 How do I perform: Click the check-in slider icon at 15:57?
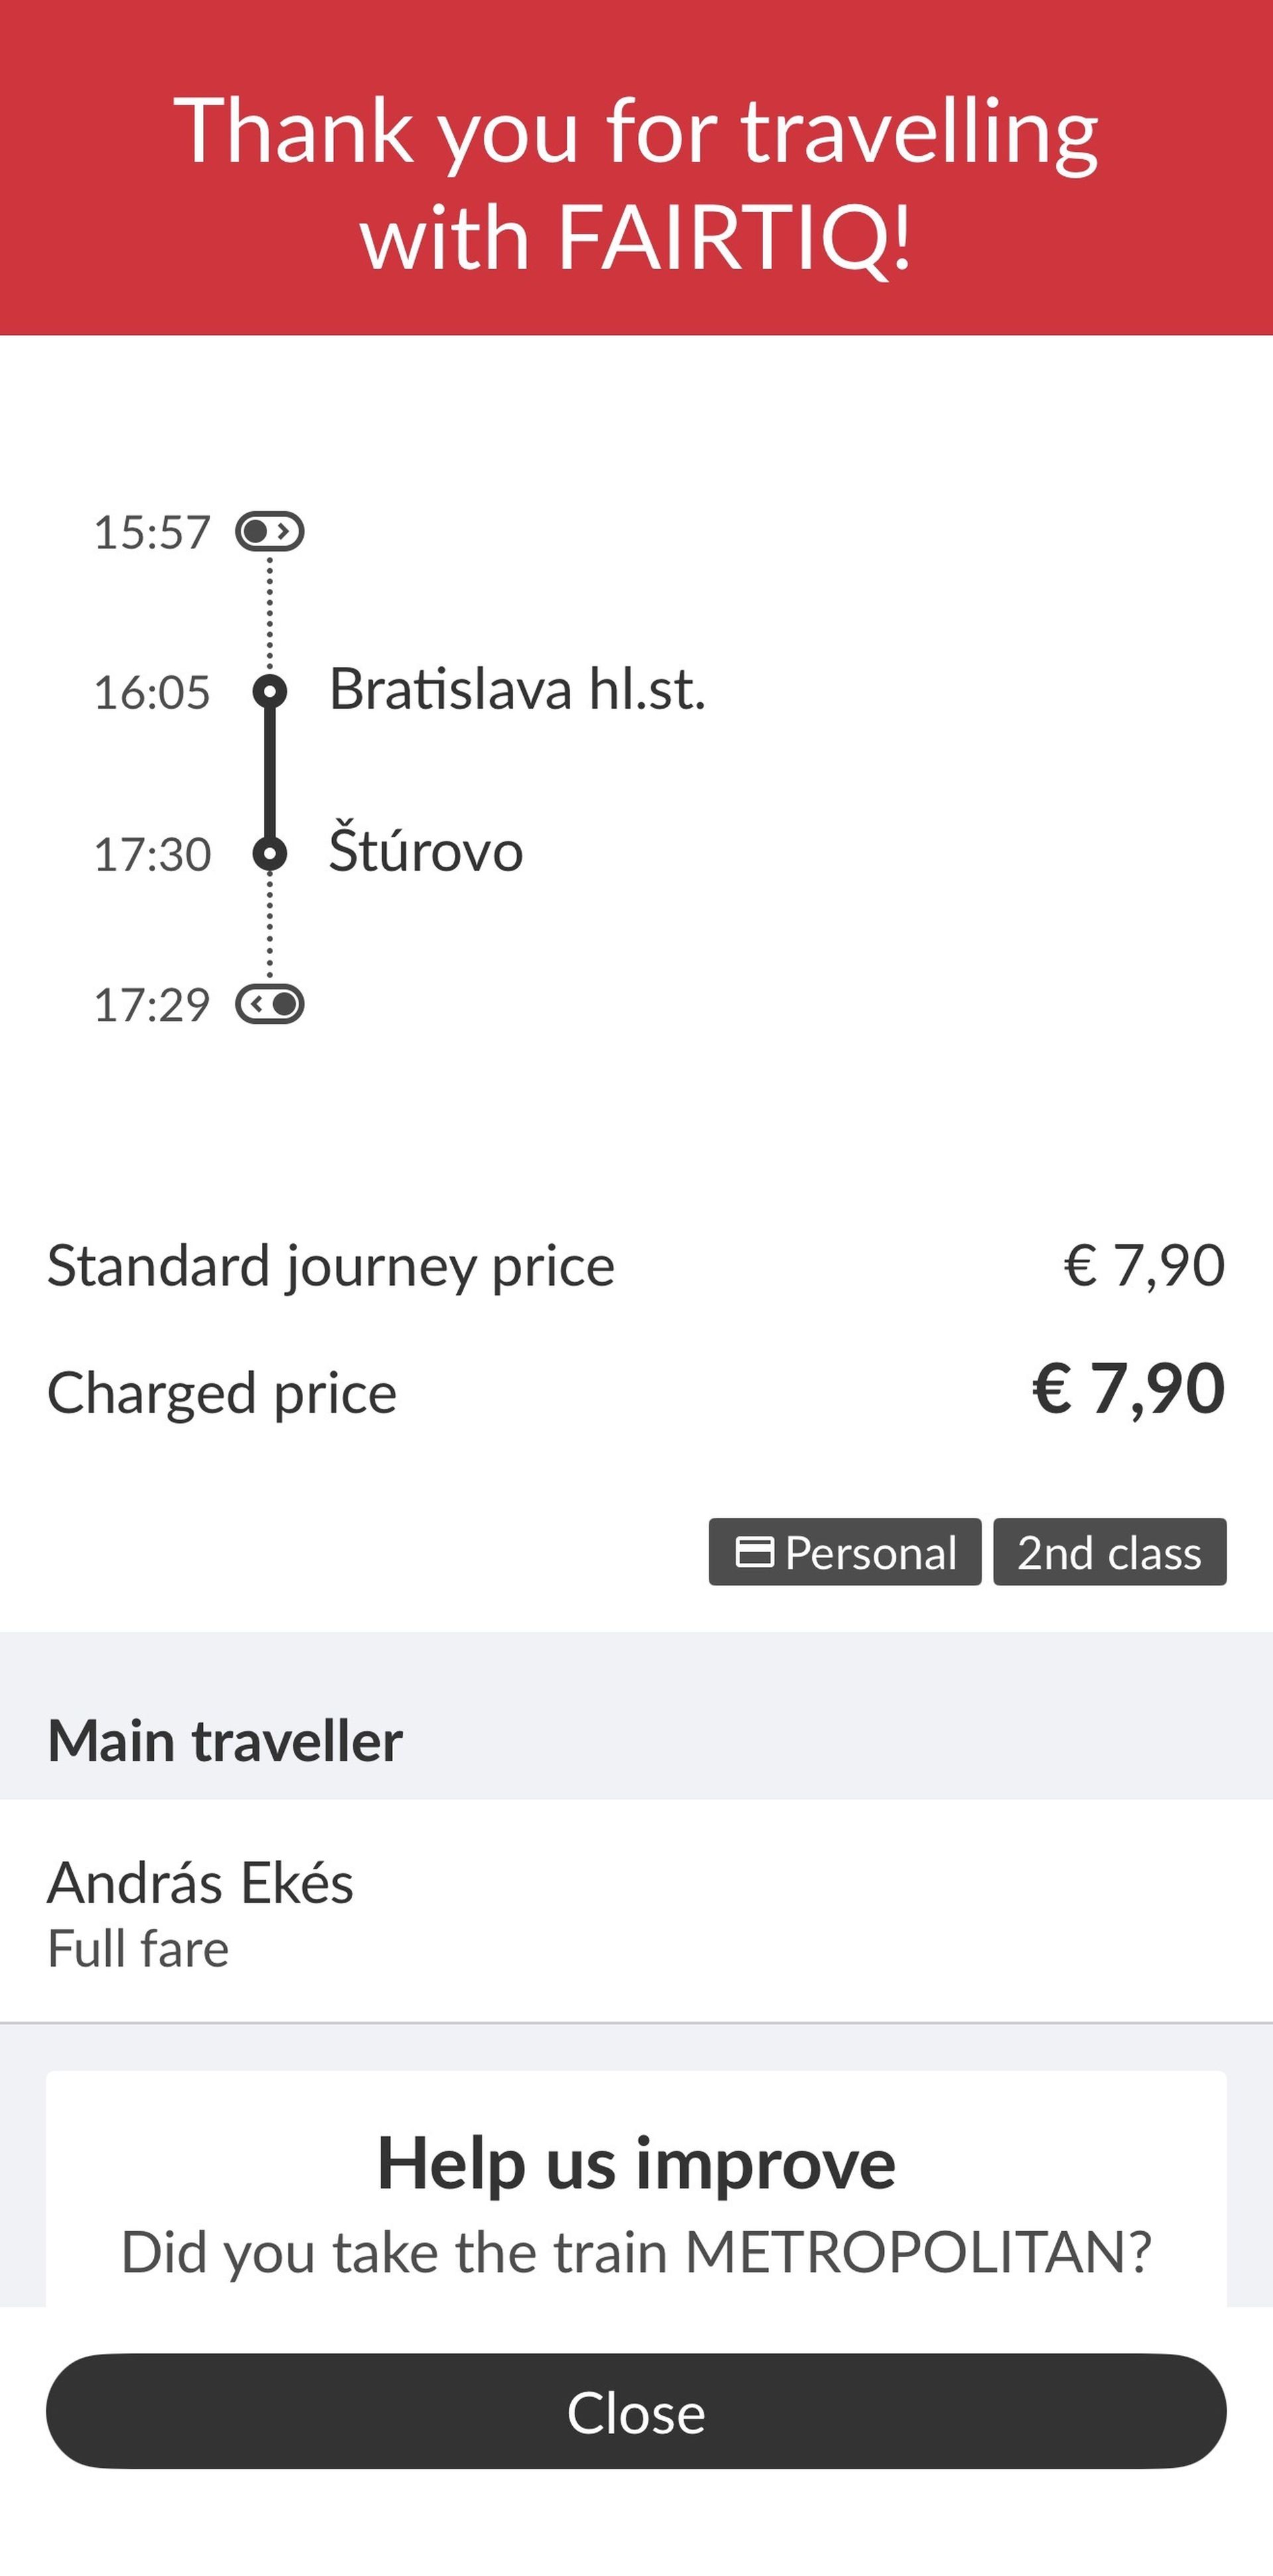coord(270,531)
